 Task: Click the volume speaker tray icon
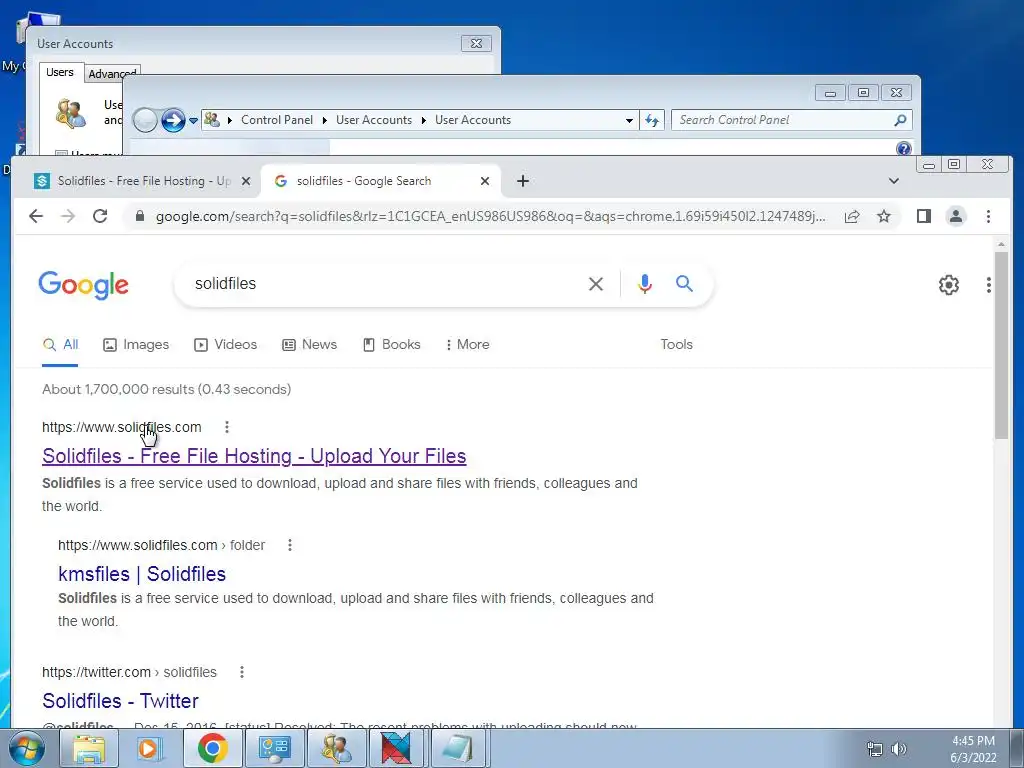point(900,749)
